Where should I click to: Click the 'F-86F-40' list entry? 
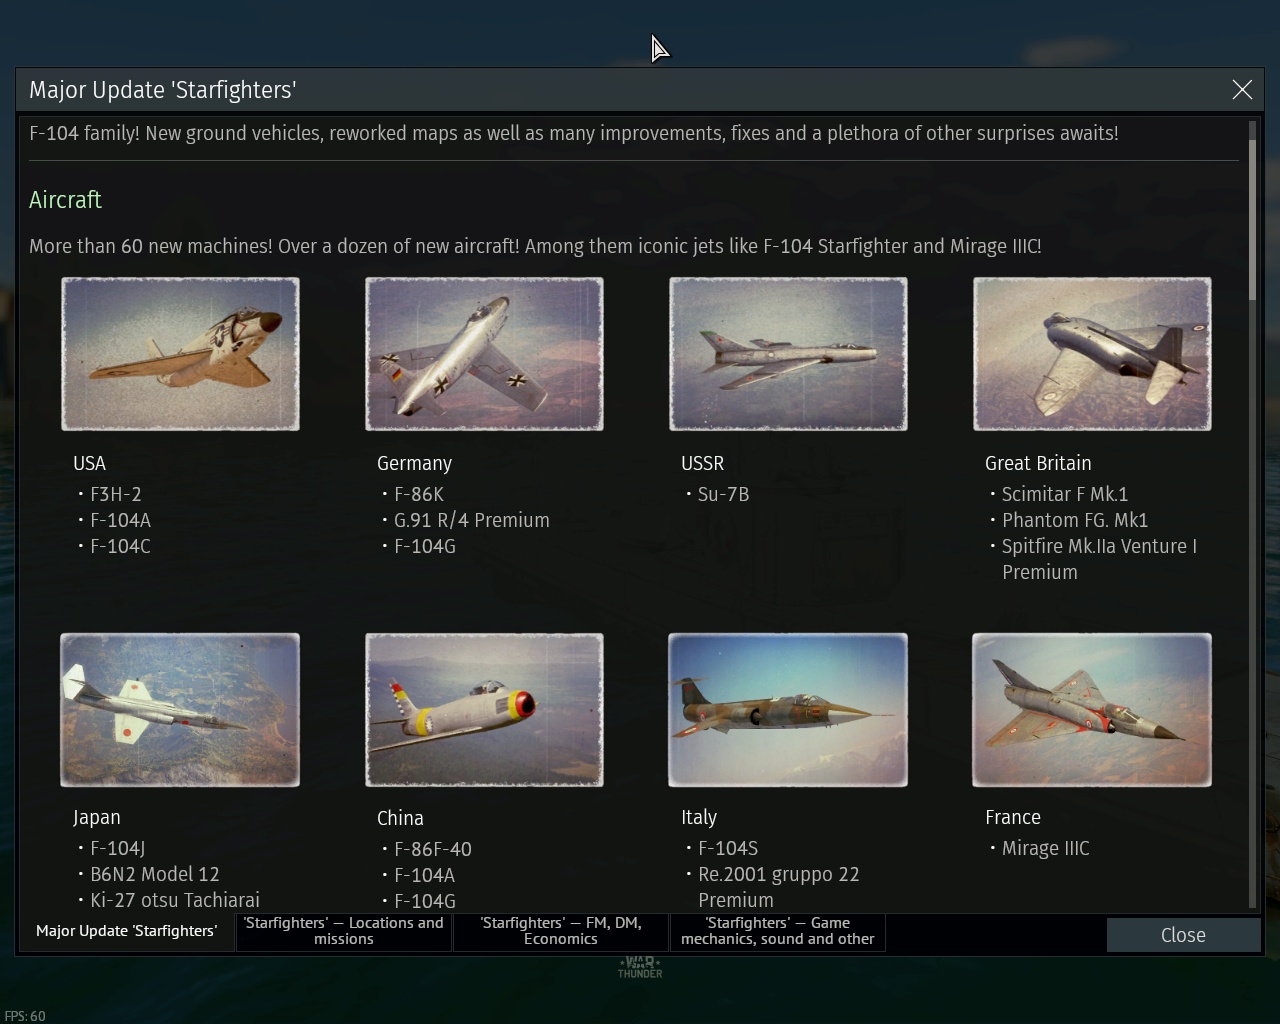pyautogui.click(x=433, y=849)
